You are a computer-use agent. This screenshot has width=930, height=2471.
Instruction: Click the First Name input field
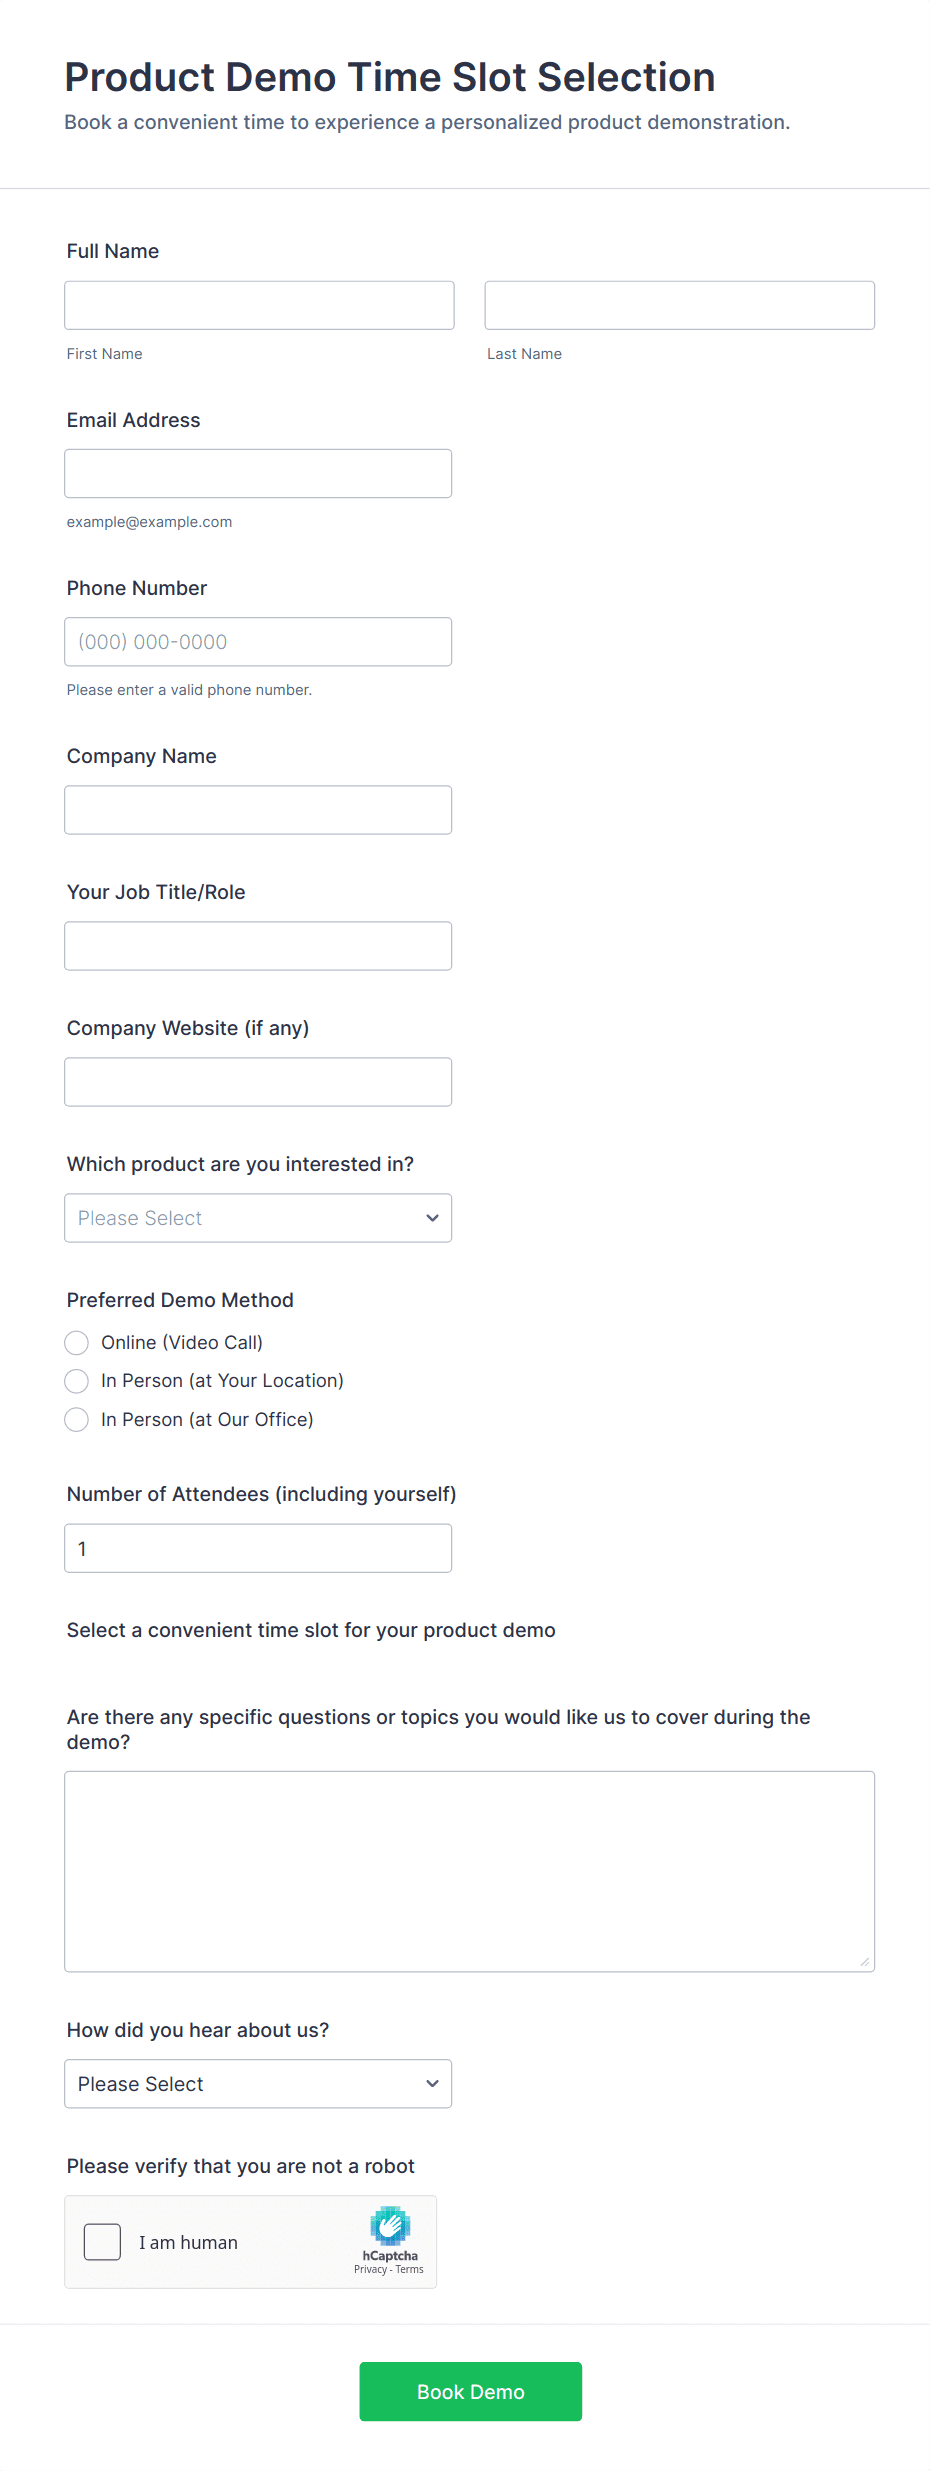coord(259,305)
